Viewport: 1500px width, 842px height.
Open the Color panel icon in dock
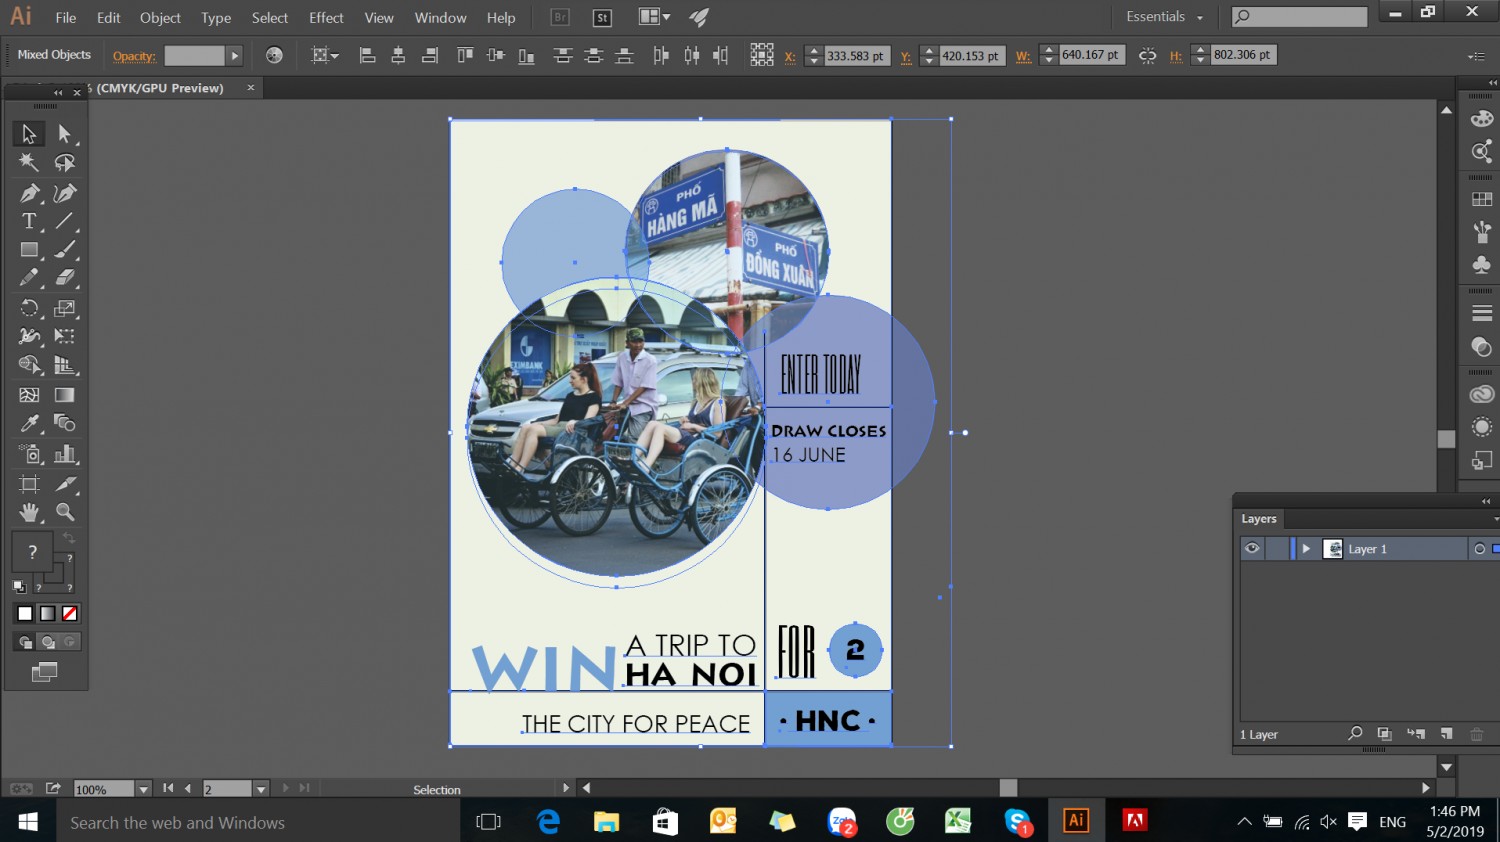tap(1482, 119)
